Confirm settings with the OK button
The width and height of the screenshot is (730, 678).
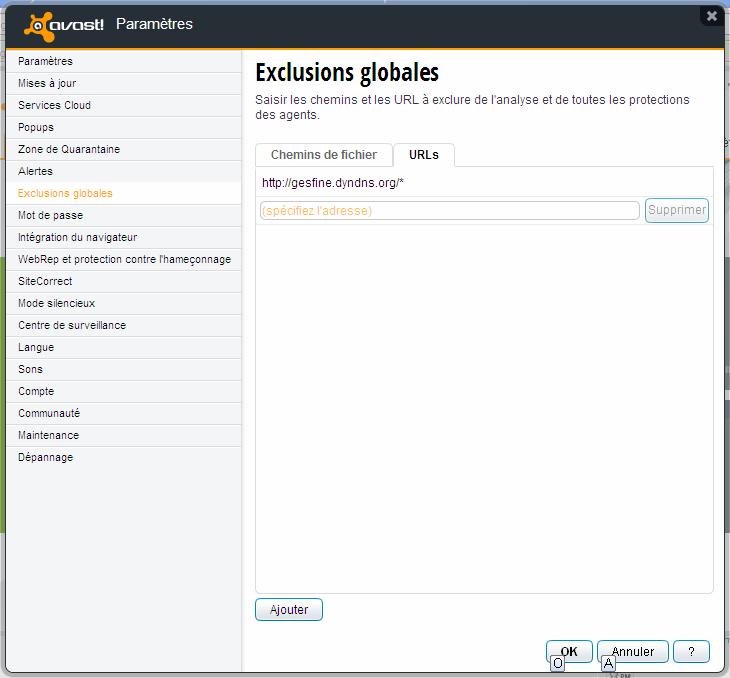[569, 651]
